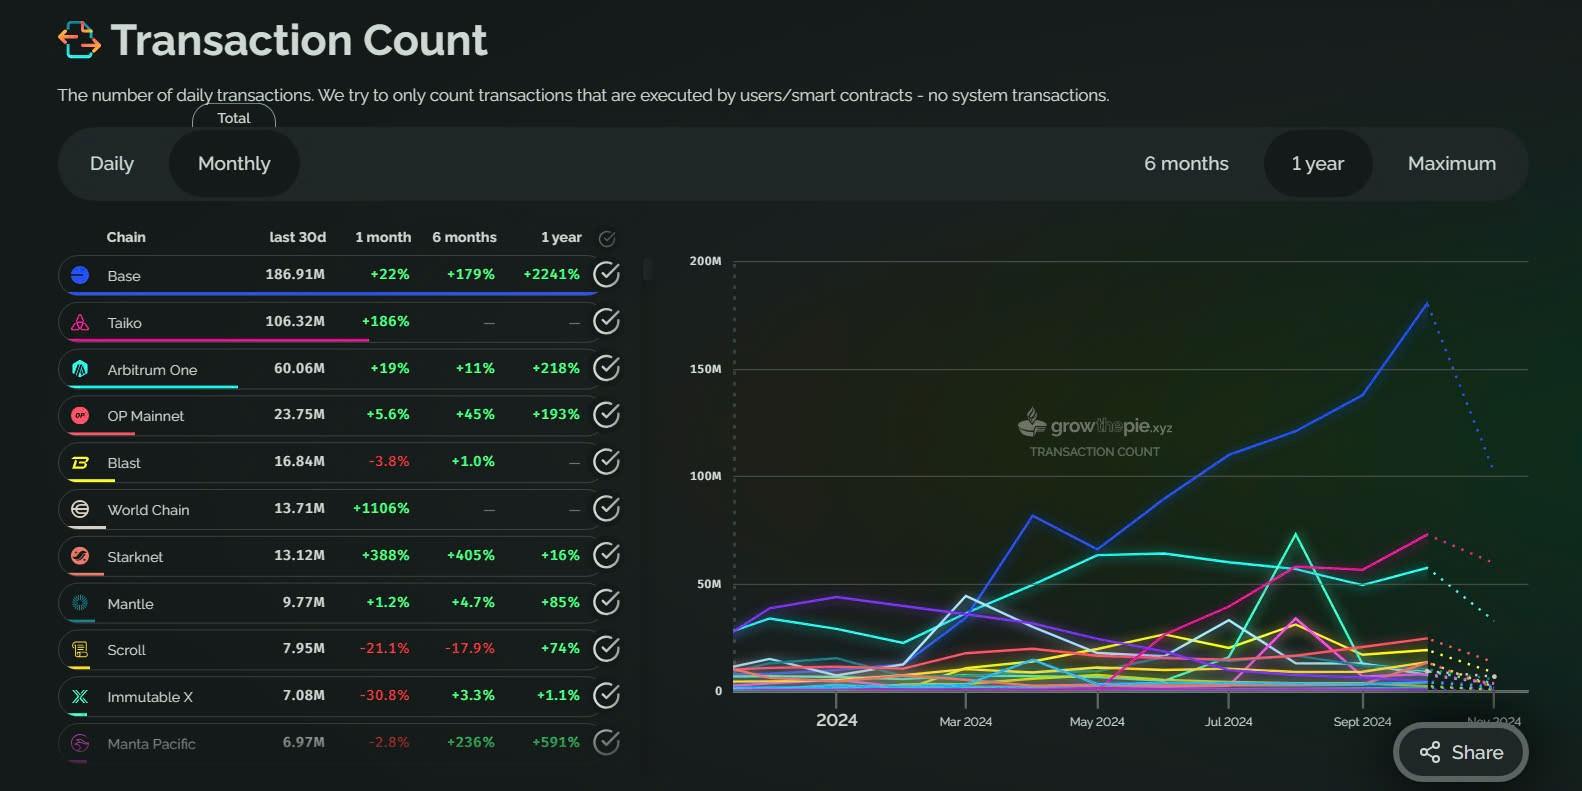The image size is (1582, 791).
Task: Click the Arbitrum One logo icon
Action: (x=80, y=369)
